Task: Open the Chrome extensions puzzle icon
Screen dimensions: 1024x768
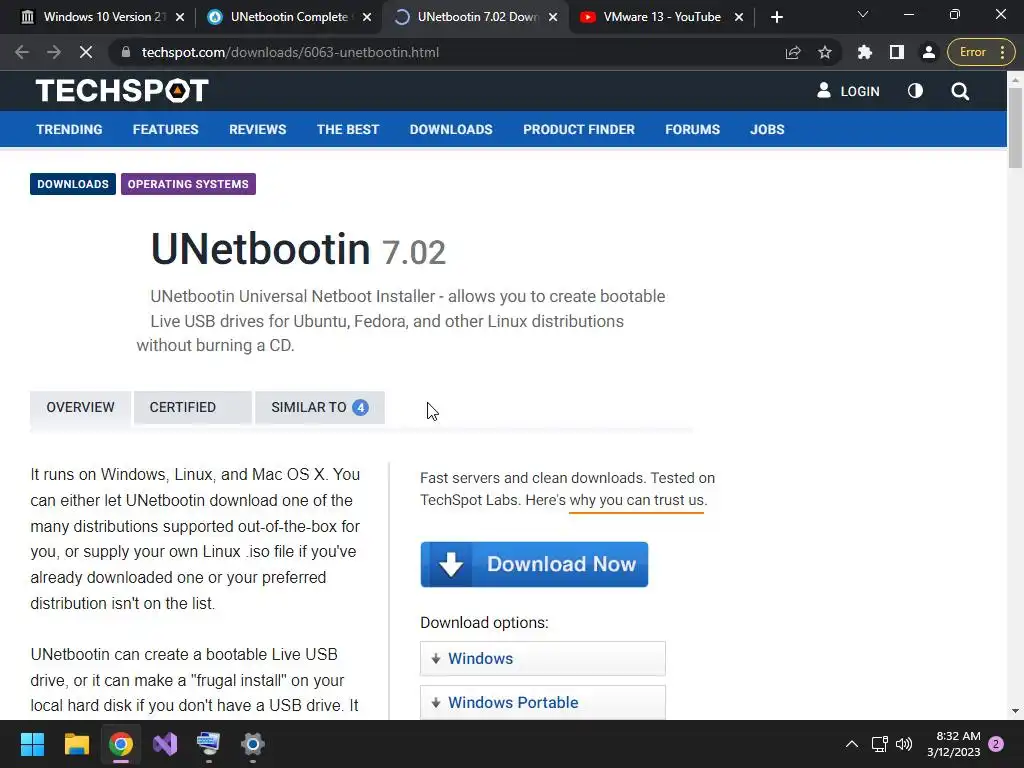Action: (865, 52)
